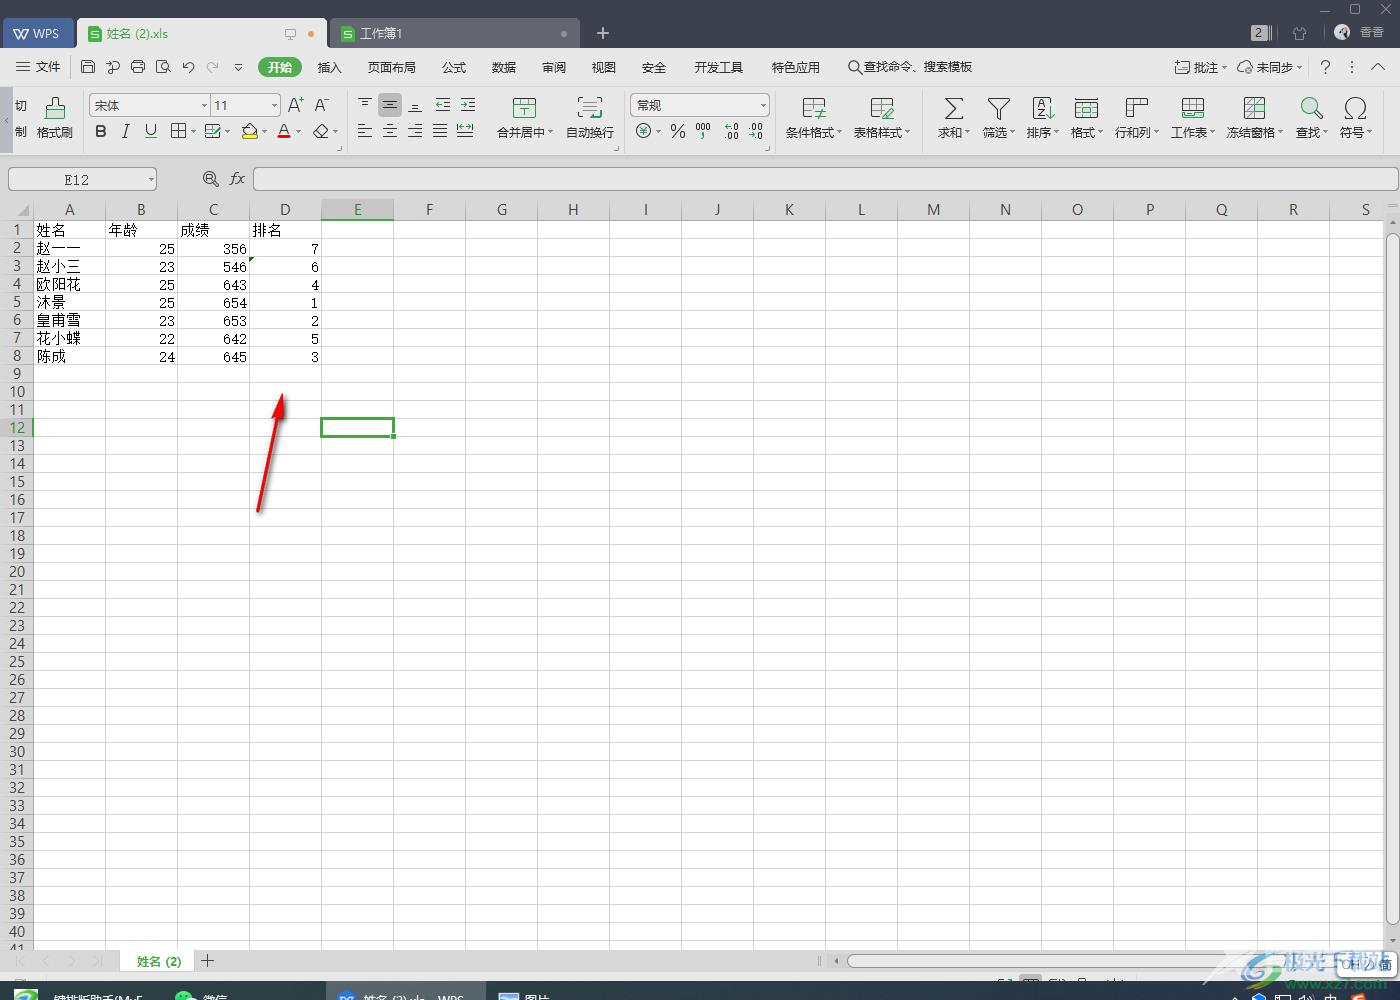Apply percent style format
This screenshot has width=1400, height=1000.
click(x=678, y=131)
